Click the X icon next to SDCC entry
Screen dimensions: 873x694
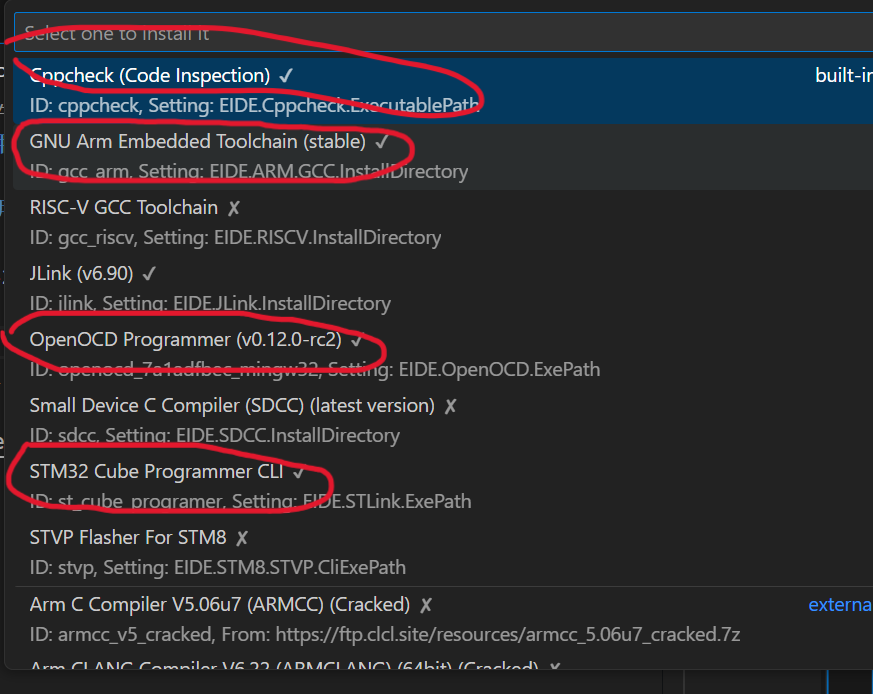(451, 405)
